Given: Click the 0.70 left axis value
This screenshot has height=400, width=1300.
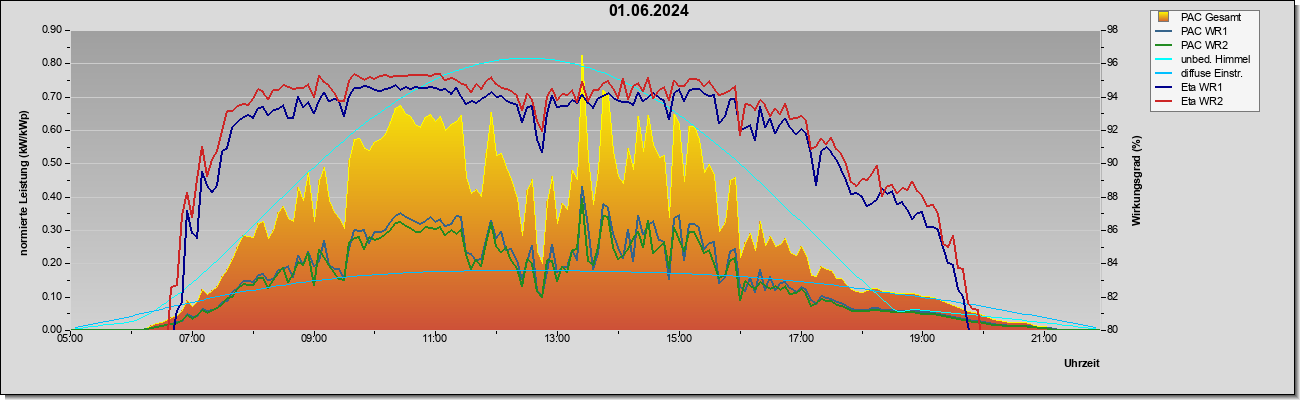Looking at the screenshot, I should [53, 97].
